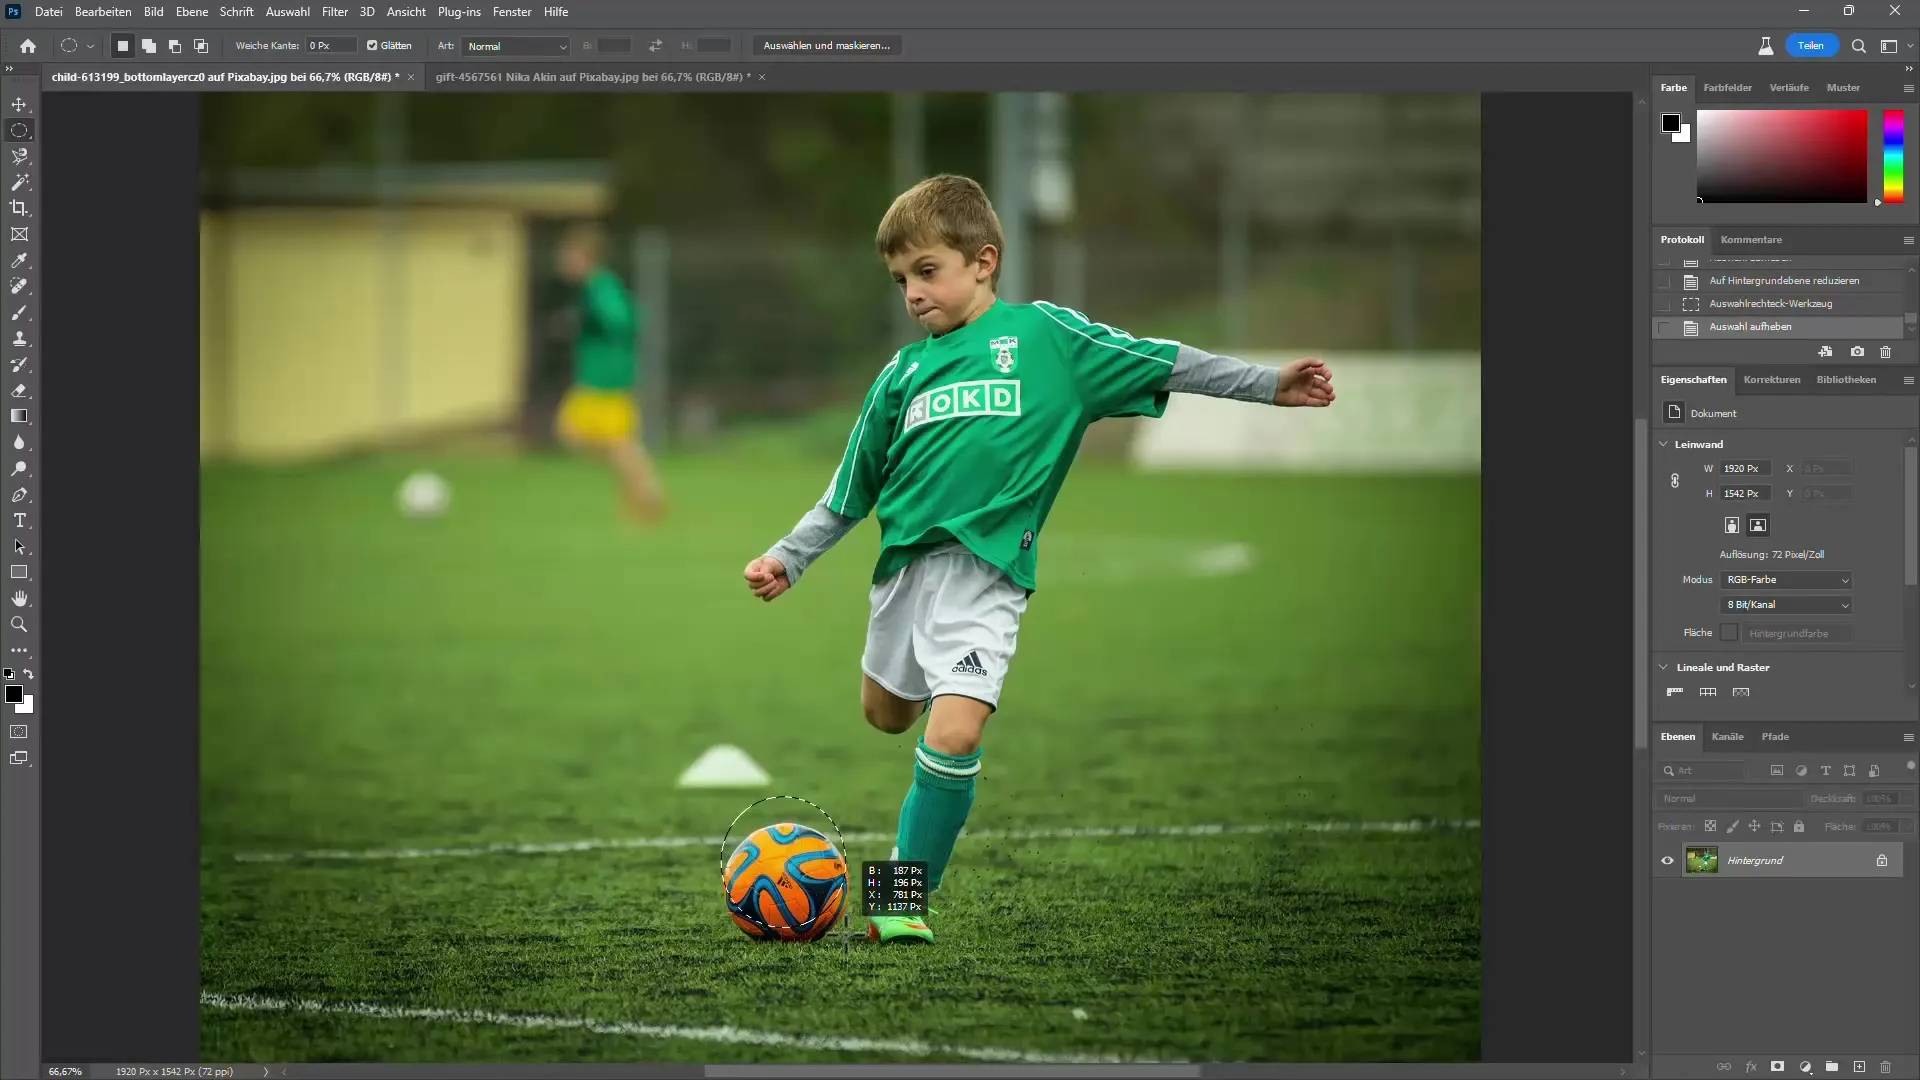Switch to the Korrekturen tab

click(1771, 380)
